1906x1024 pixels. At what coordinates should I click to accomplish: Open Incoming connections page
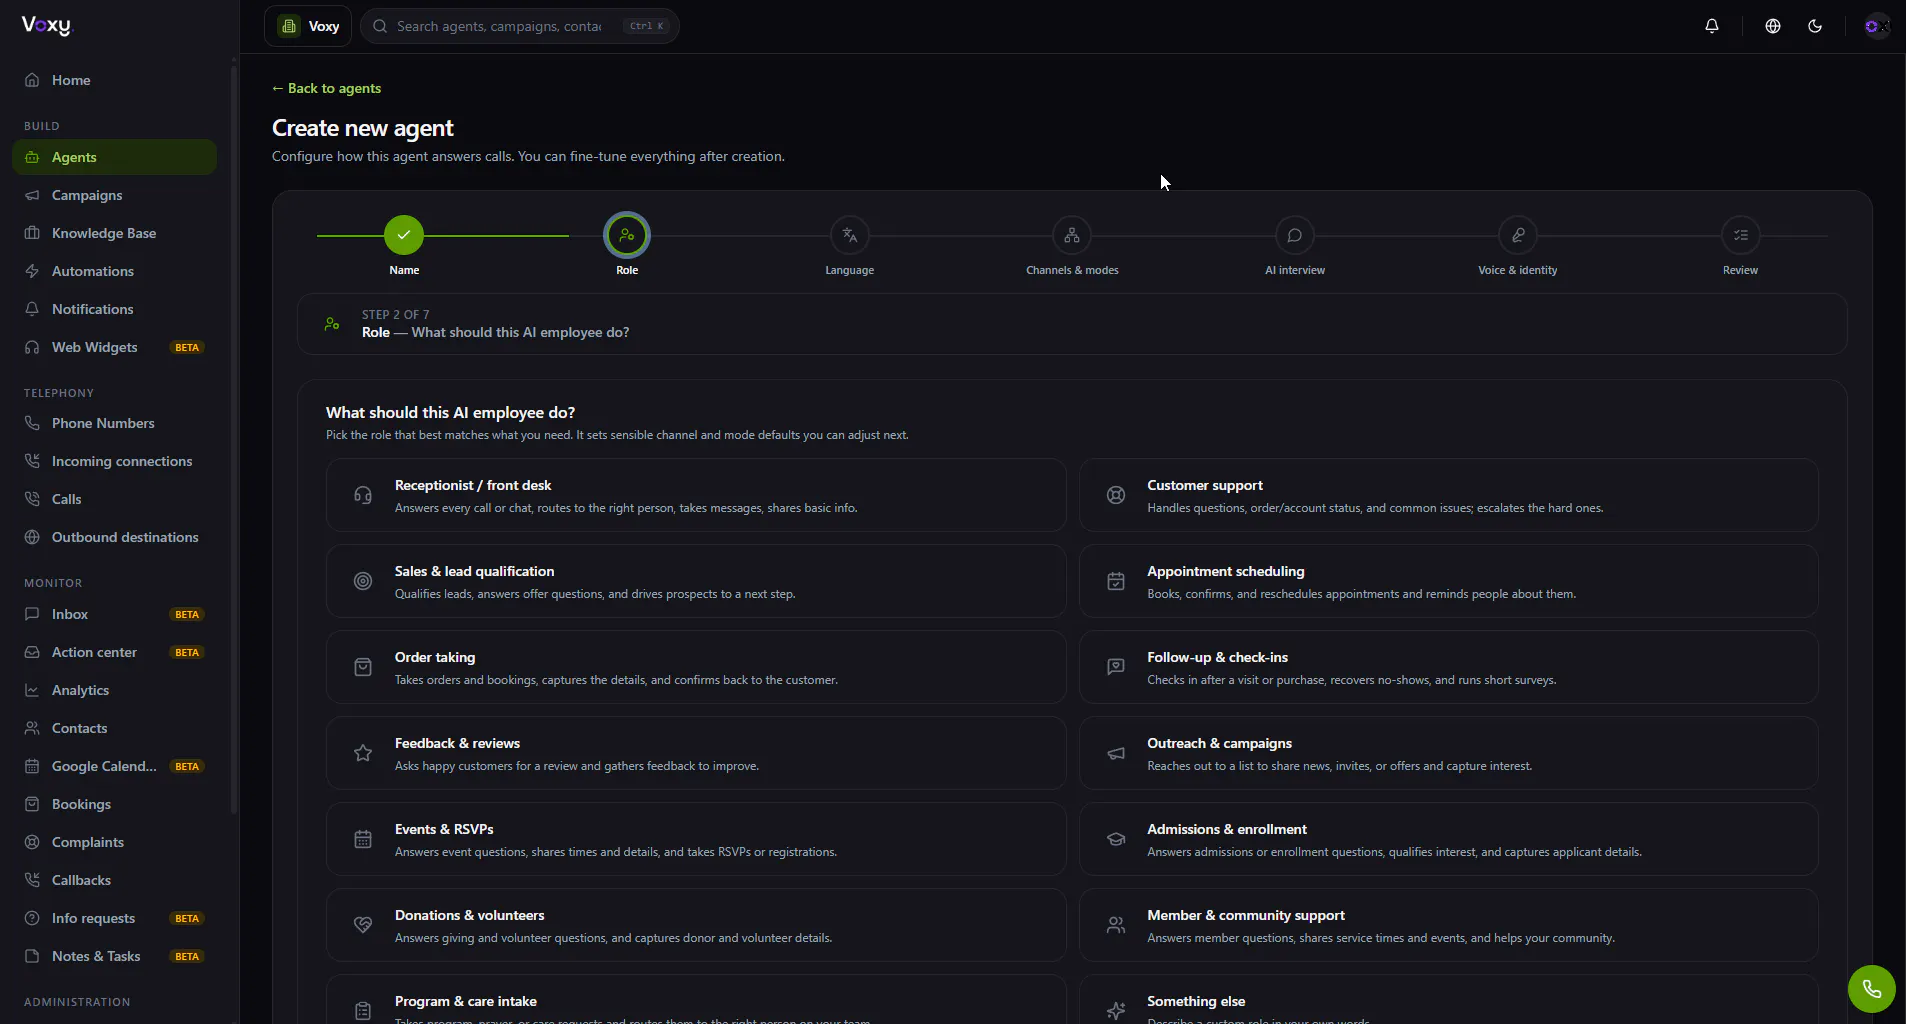[x=114, y=461]
